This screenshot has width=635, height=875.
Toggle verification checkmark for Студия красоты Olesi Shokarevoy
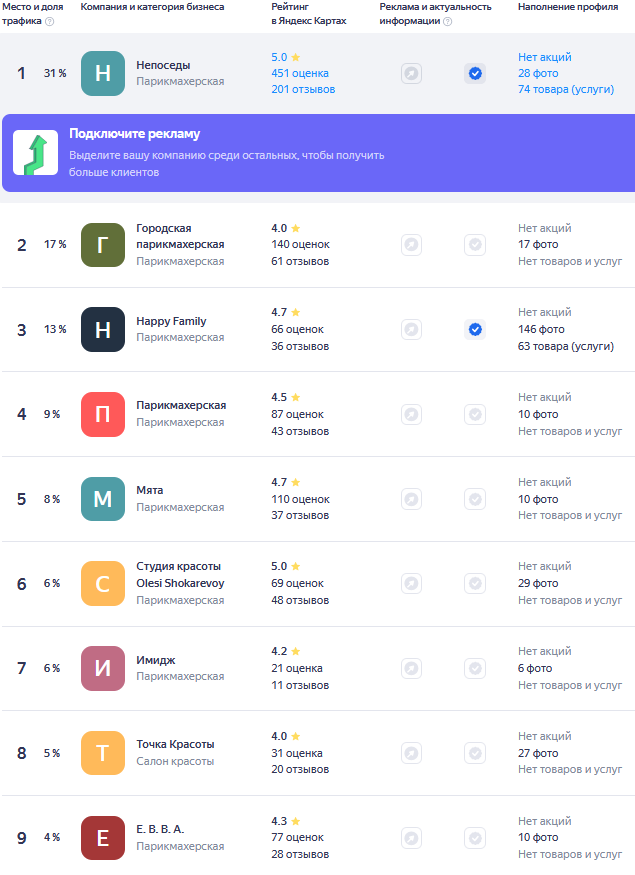pos(475,583)
